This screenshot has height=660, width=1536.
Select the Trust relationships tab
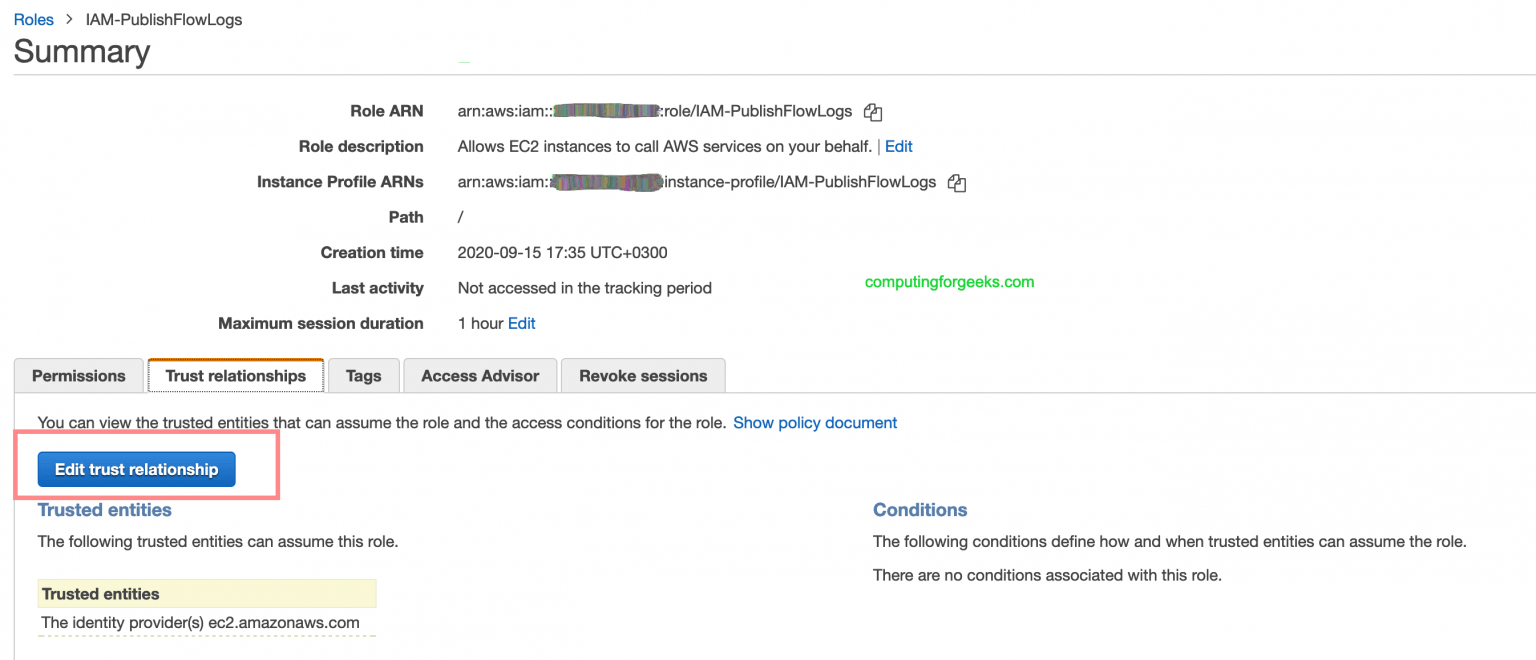[x=235, y=375]
